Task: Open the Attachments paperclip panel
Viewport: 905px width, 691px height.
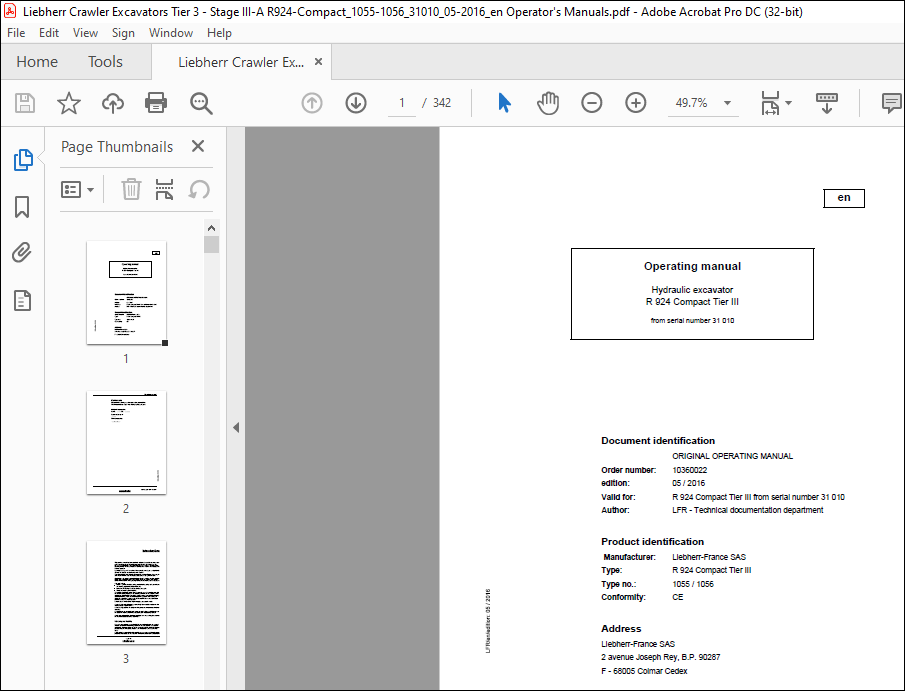Action: click(22, 253)
